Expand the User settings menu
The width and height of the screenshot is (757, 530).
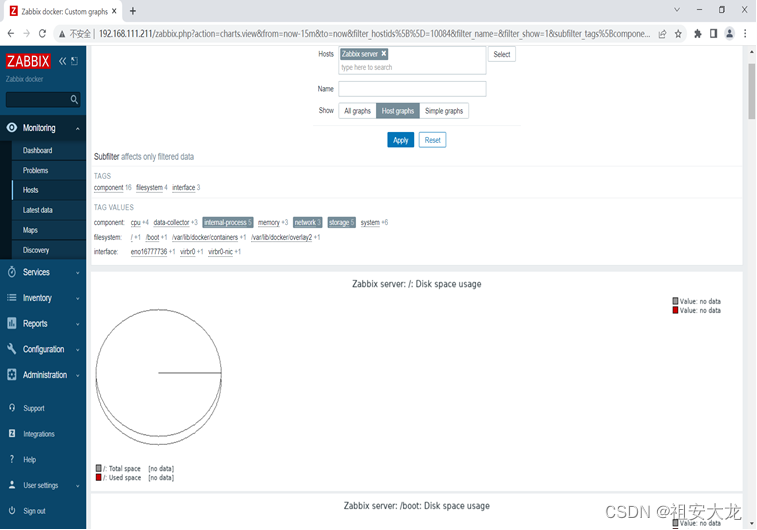77,486
